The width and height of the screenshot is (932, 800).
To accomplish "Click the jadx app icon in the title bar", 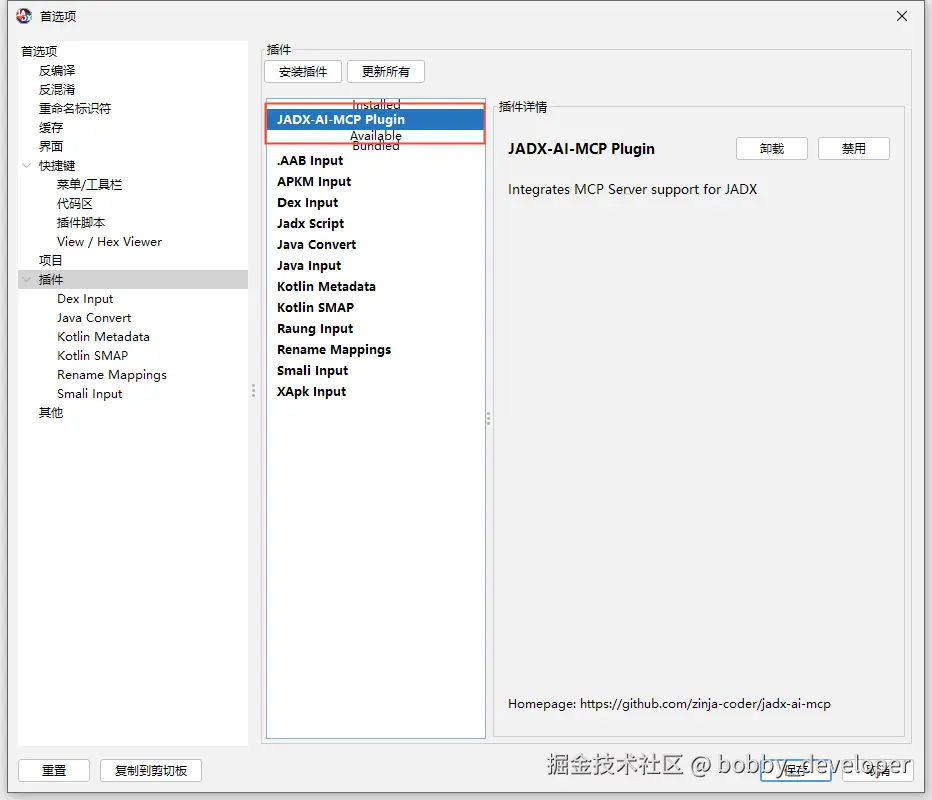I will (24, 16).
